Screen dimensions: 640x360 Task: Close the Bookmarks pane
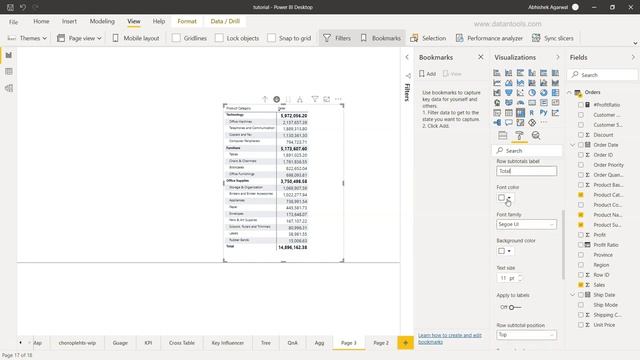click(481, 57)
